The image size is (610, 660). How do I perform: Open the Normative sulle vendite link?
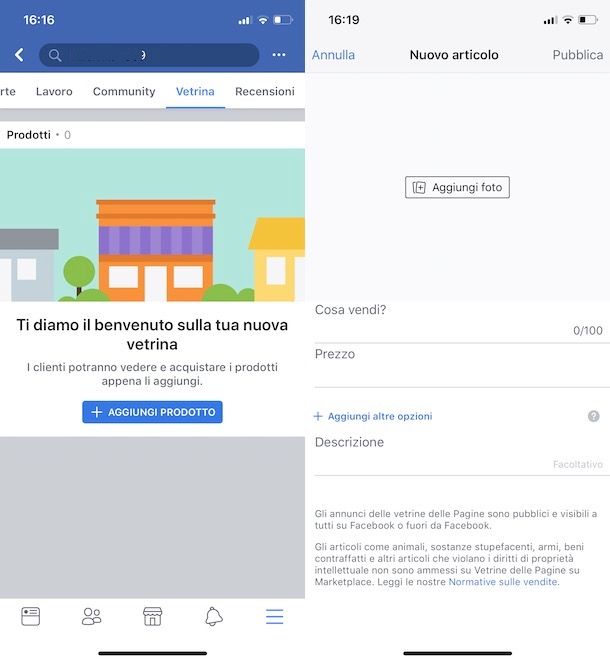pyautogui.click(x=503, y=582)
